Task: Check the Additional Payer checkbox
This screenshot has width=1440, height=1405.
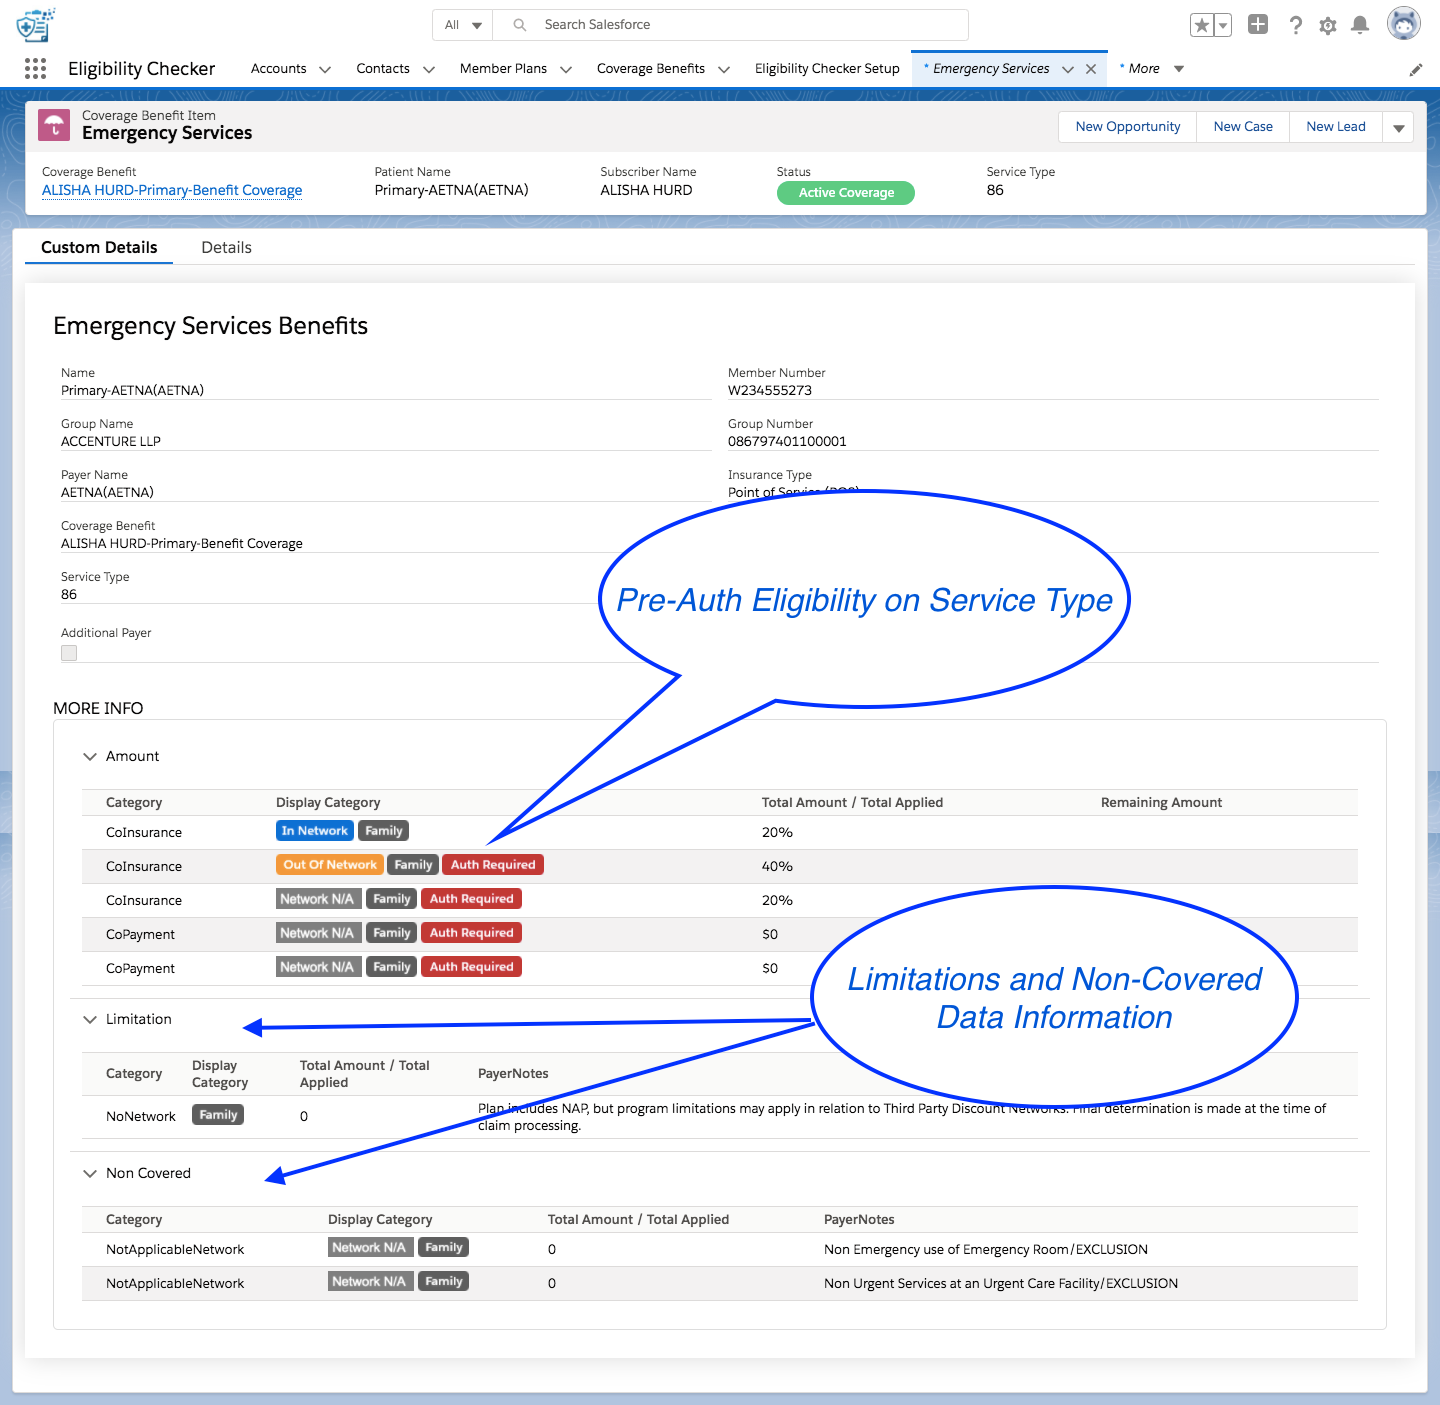Action: [68, 652]
